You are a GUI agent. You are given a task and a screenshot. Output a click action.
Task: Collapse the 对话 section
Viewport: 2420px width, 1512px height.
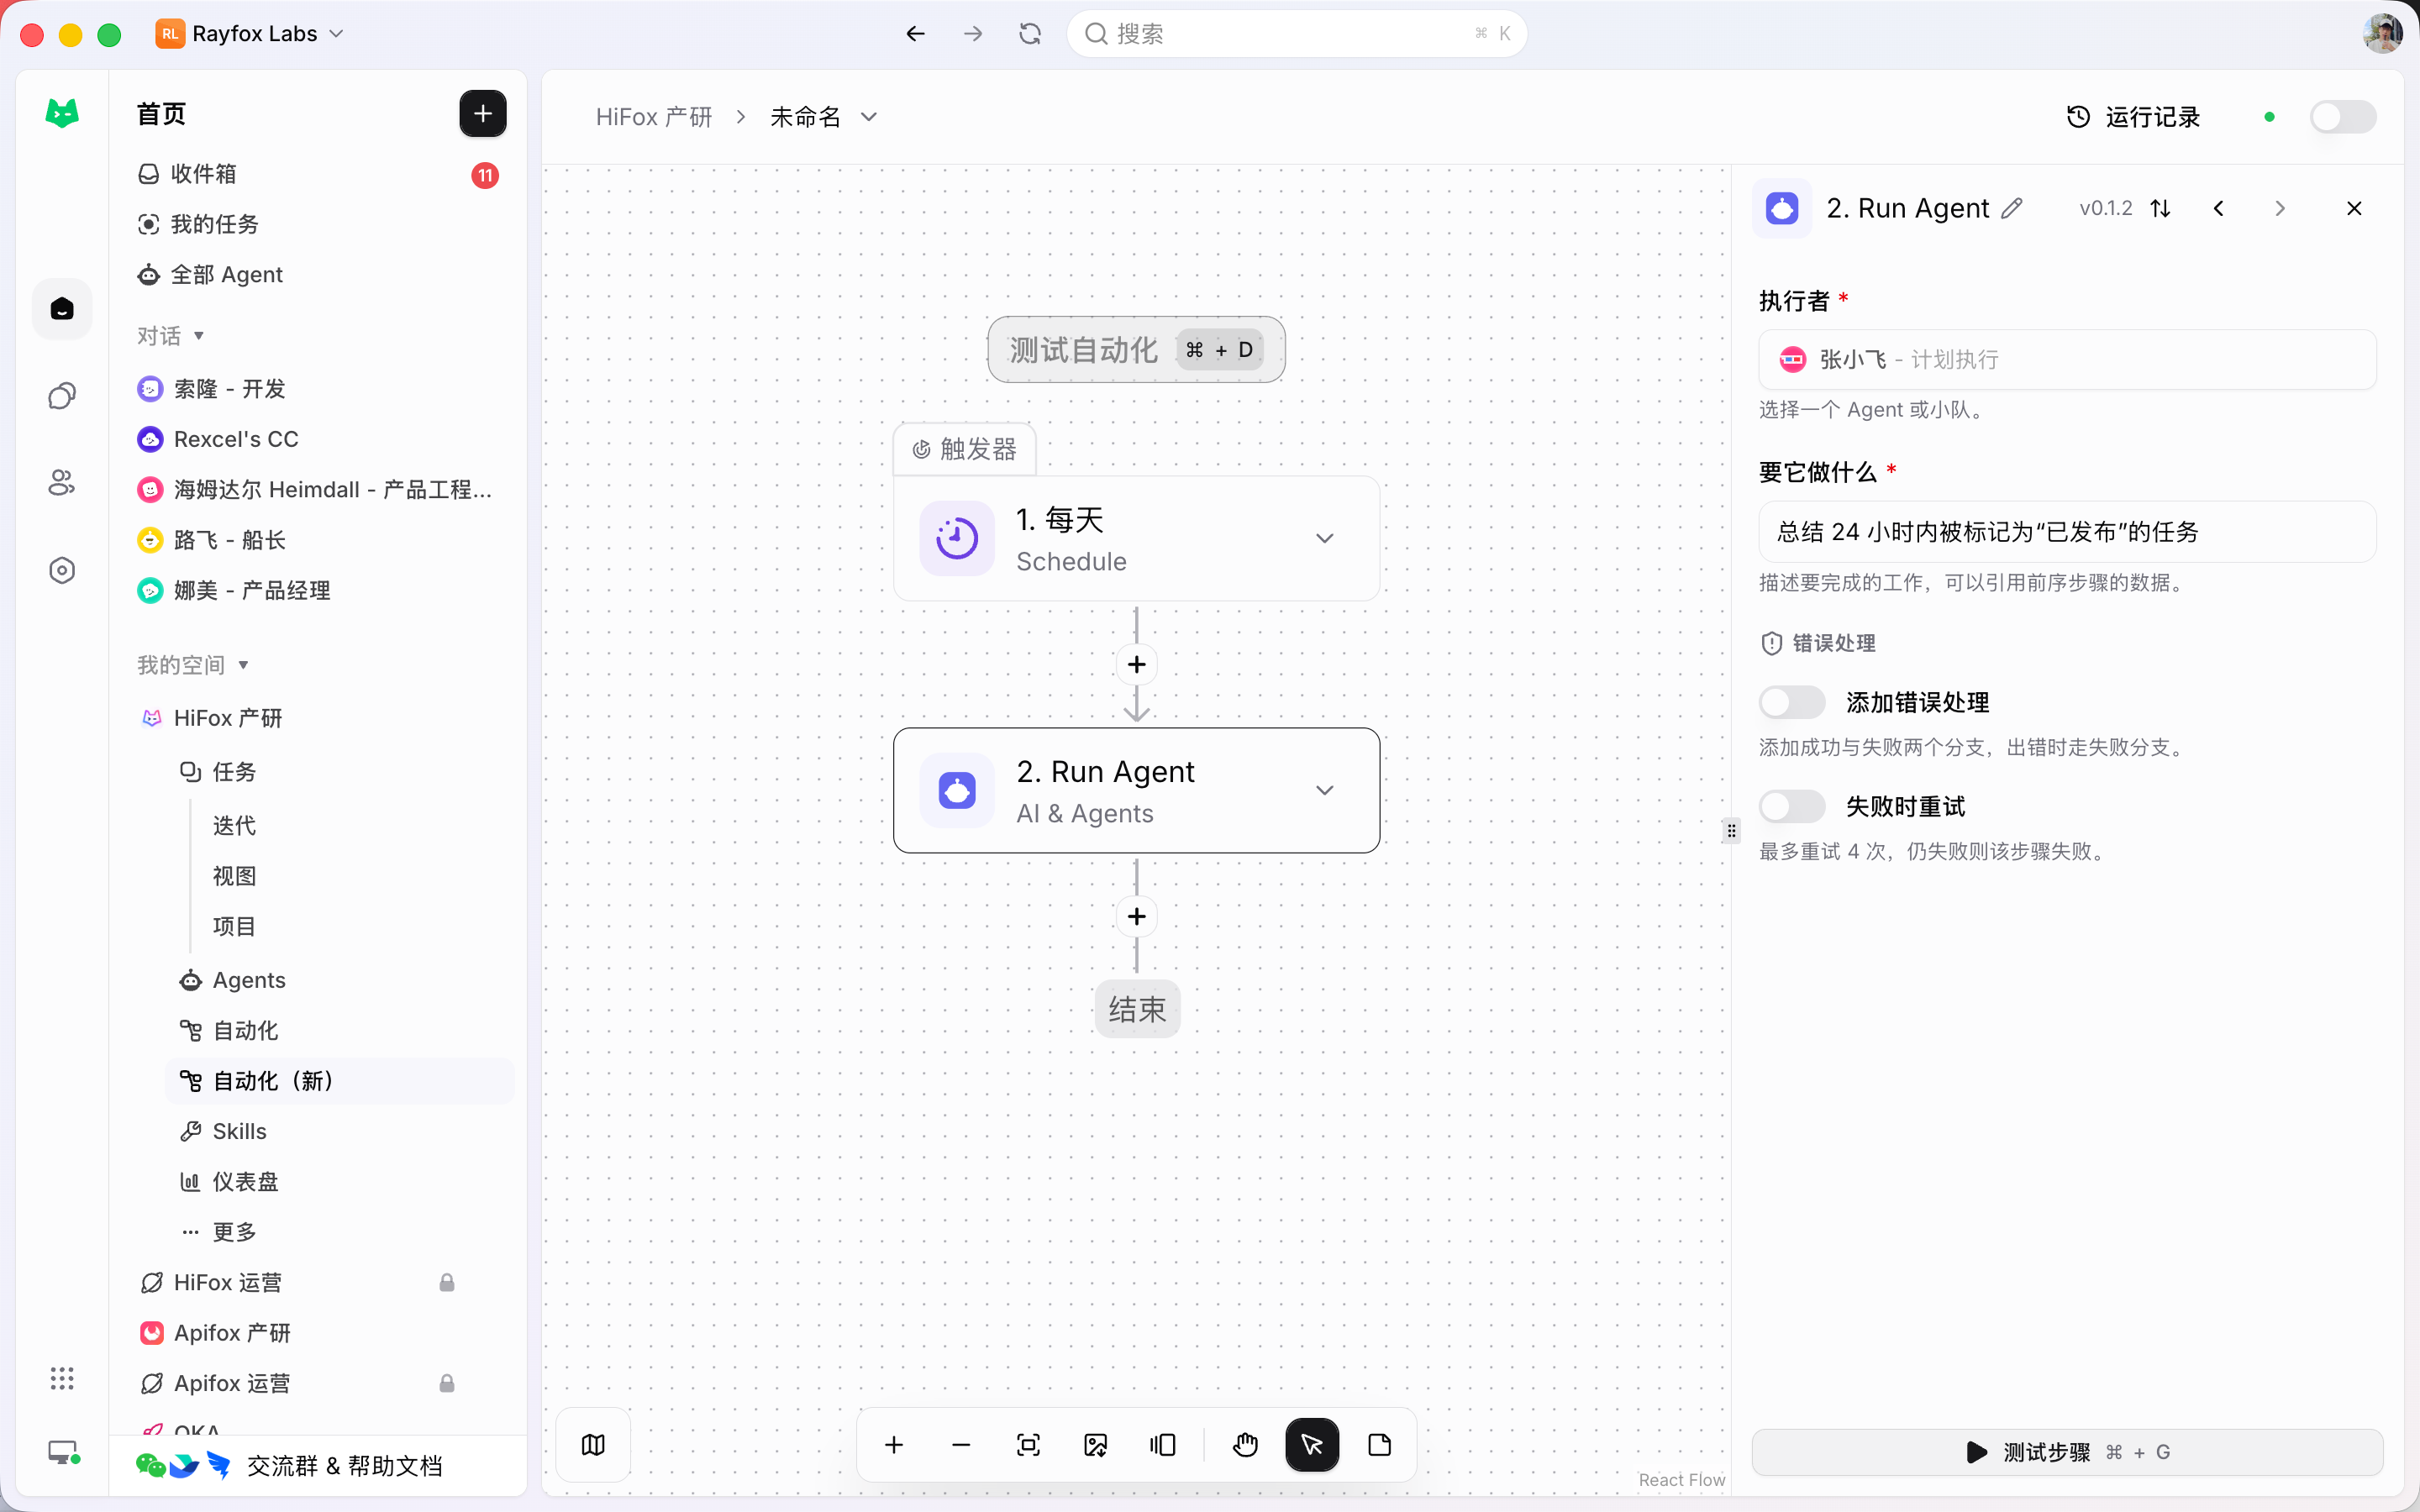coord(171,335)
